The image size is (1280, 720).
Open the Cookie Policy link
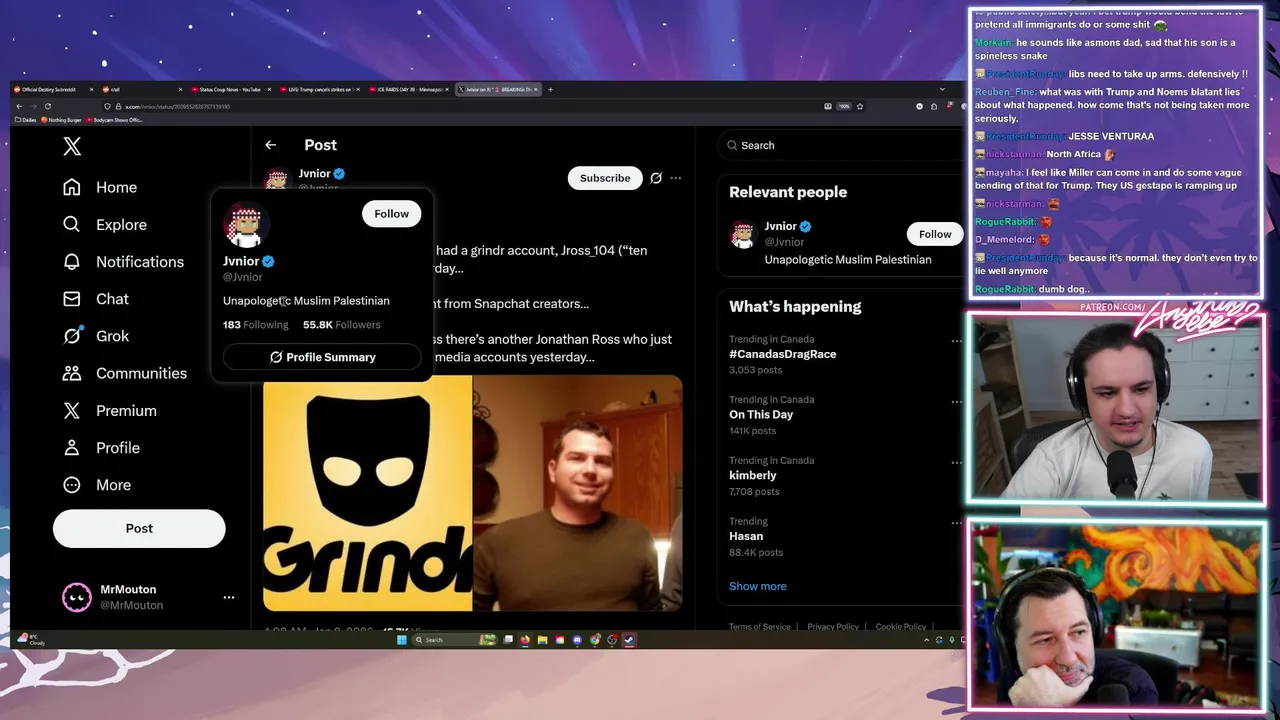pos(901,627)
